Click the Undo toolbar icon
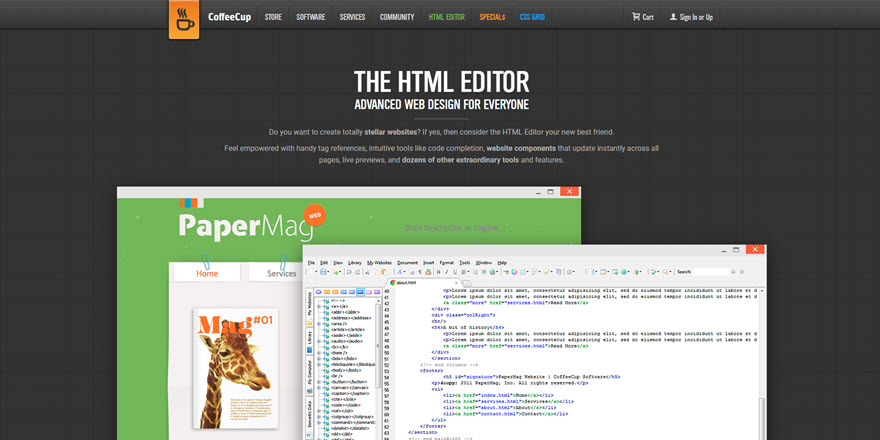 [349, 272]
